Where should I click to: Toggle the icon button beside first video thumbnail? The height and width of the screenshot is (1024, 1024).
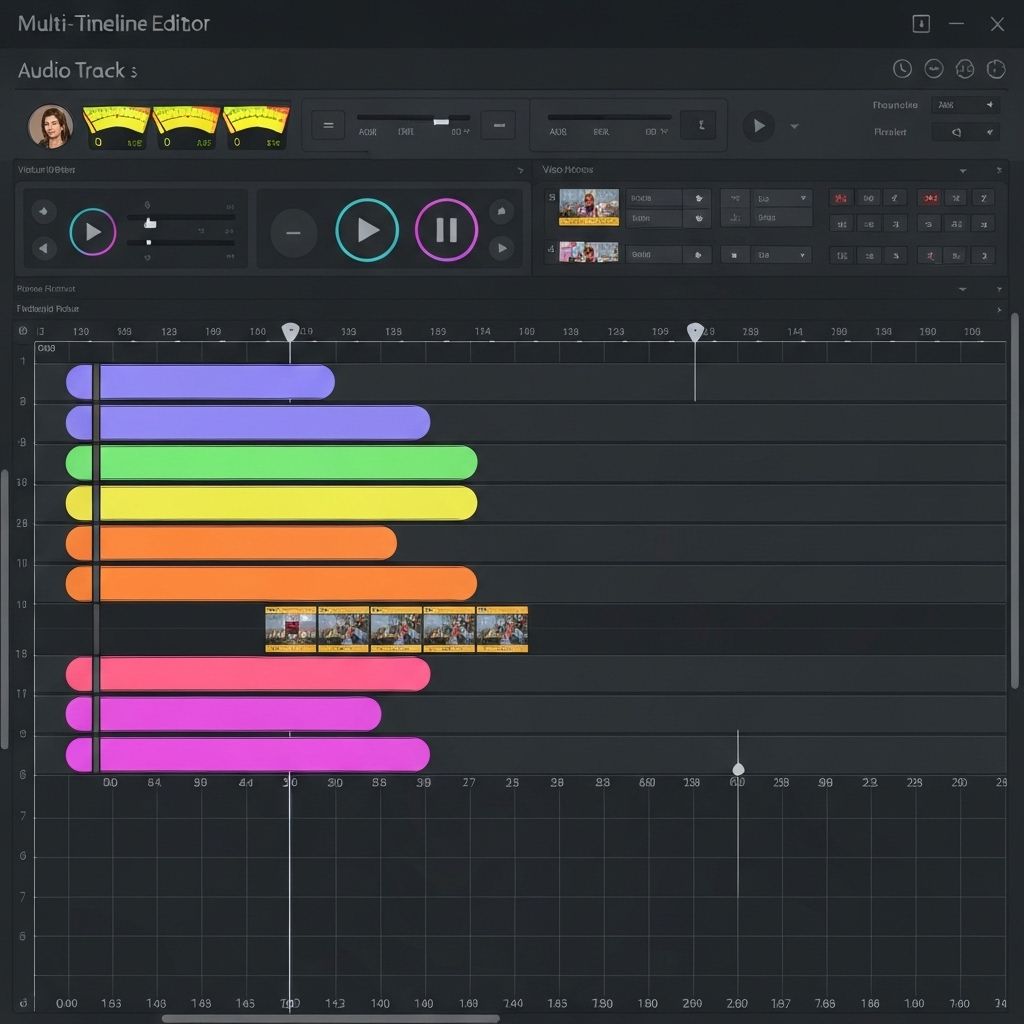[698, 198]
